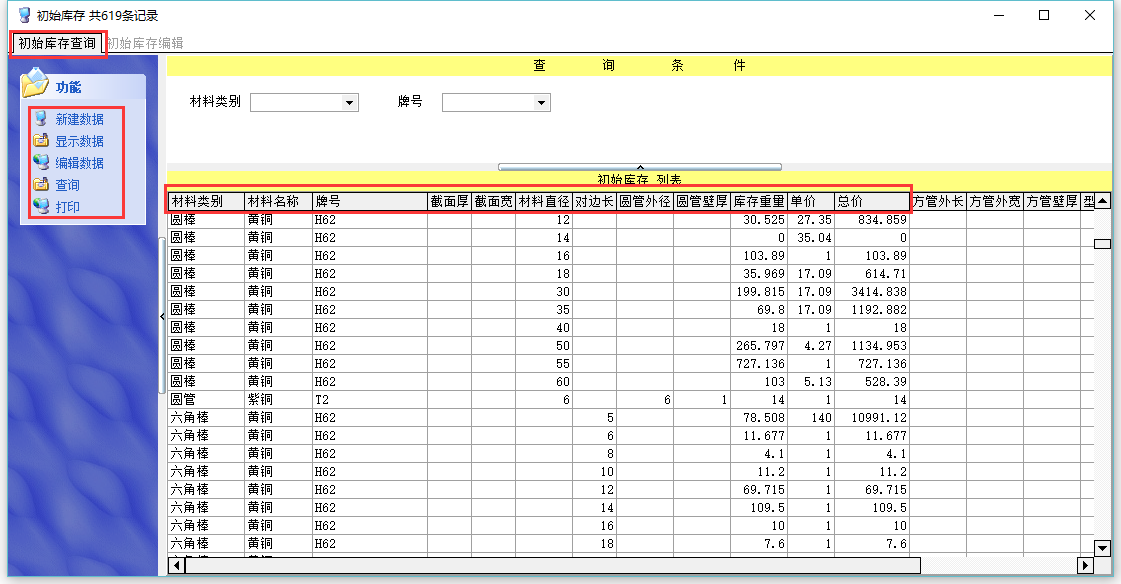Image resolution: width=1121 pixels, height=584 pixels.
Task: Select the total price cell 10991.12
Action: point(872,417)
